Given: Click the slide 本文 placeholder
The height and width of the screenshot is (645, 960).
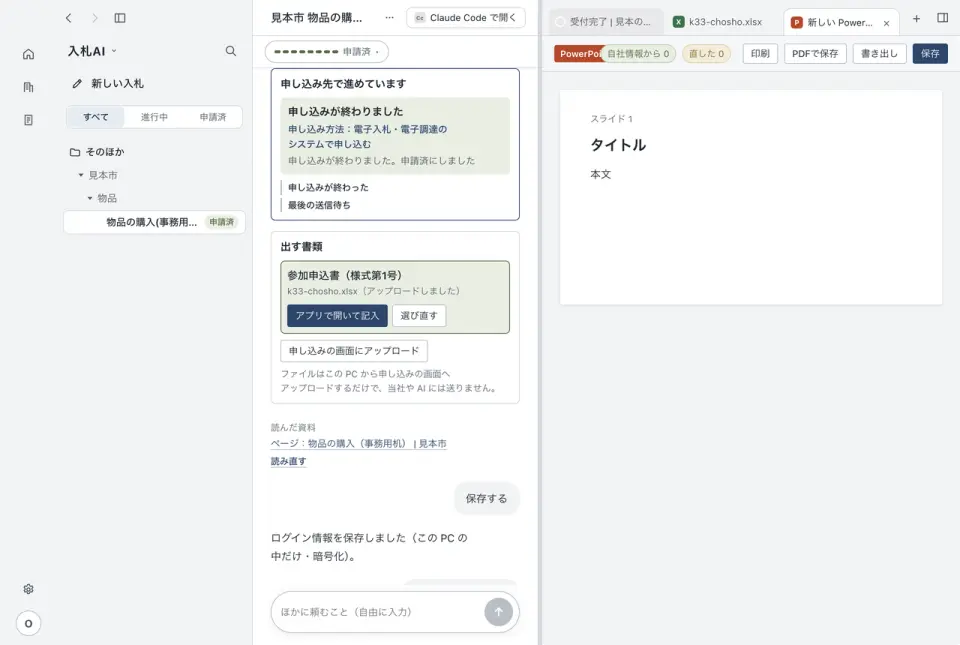Looking at the screenshot, I should pos(601,174).
